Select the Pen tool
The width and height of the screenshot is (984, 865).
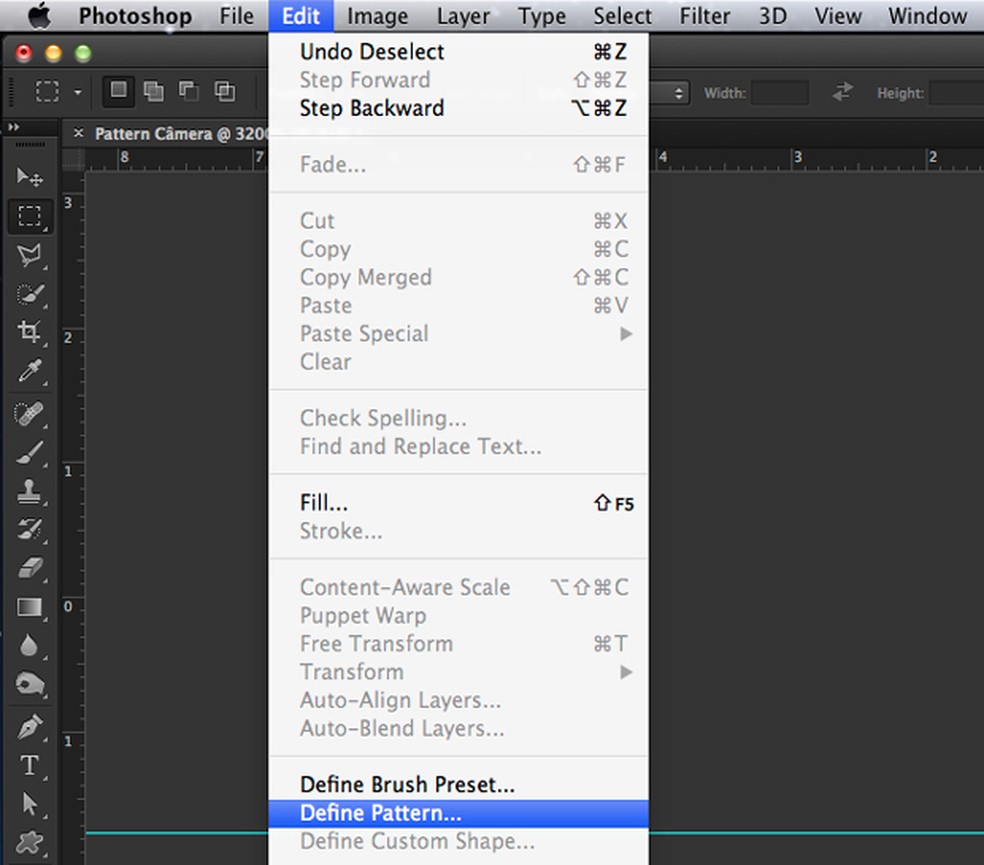click(x=29, y=727)
